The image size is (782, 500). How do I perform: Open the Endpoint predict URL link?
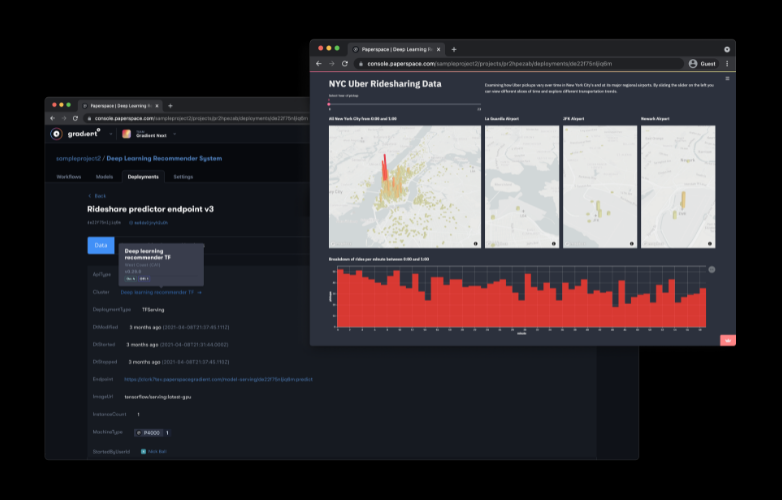[x=218, y=379]
